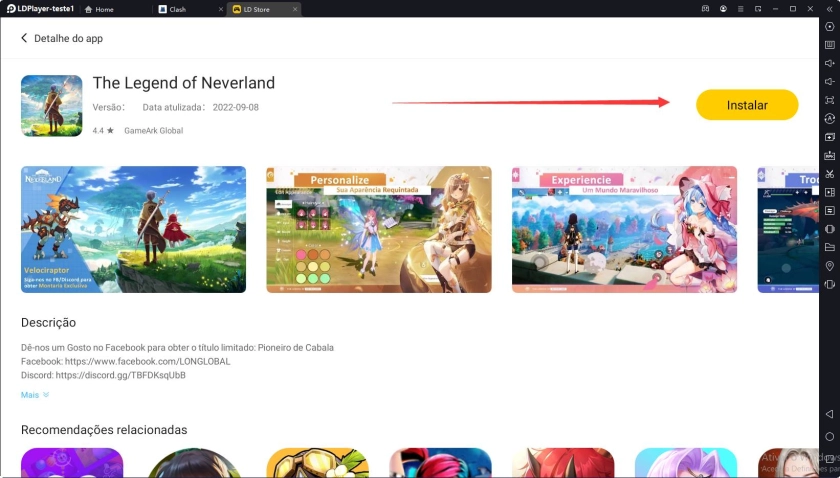
Task: Click the shake device icon
Action: (x=830, y=229)
